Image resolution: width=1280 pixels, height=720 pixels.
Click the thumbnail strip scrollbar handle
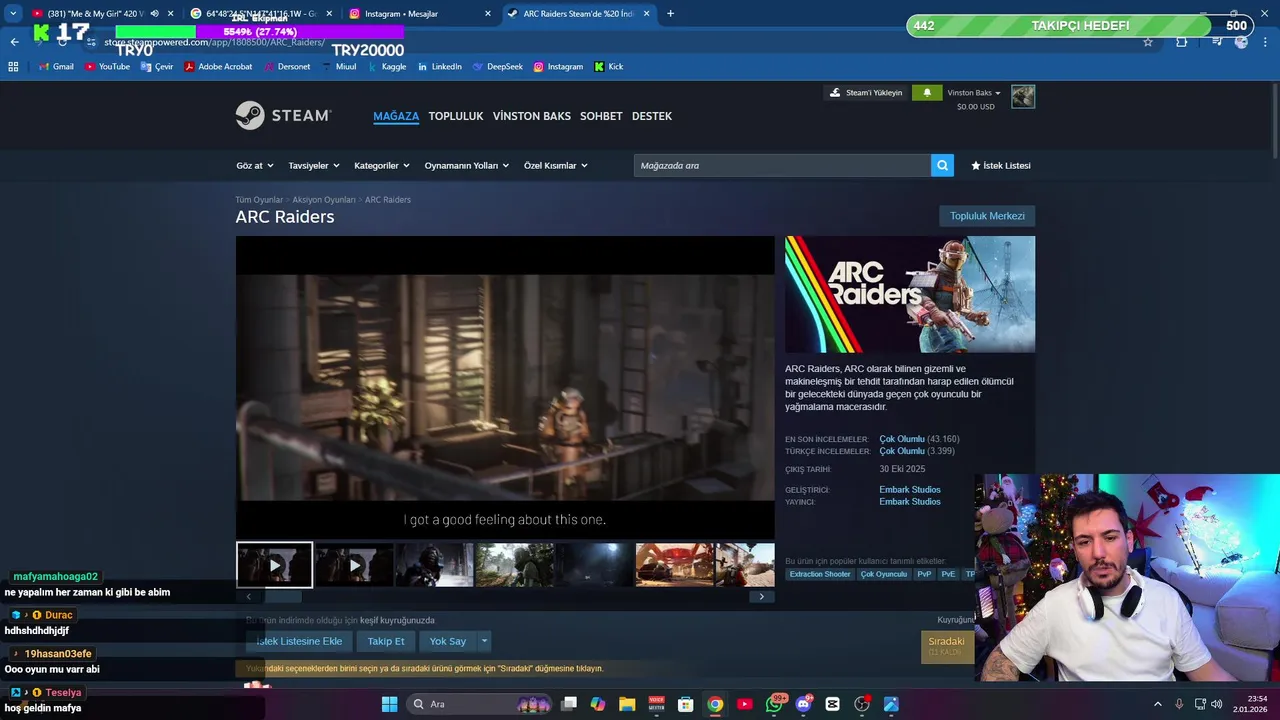[282, 597]
